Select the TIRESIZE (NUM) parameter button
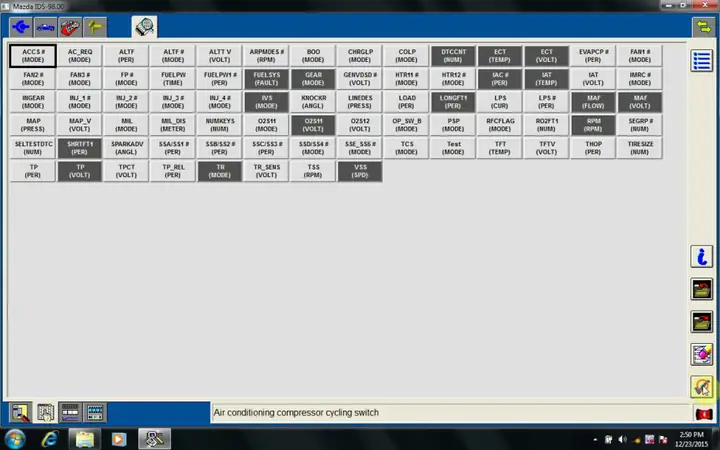The height and width of the screenshot is (450, 720). coord(640,148)
